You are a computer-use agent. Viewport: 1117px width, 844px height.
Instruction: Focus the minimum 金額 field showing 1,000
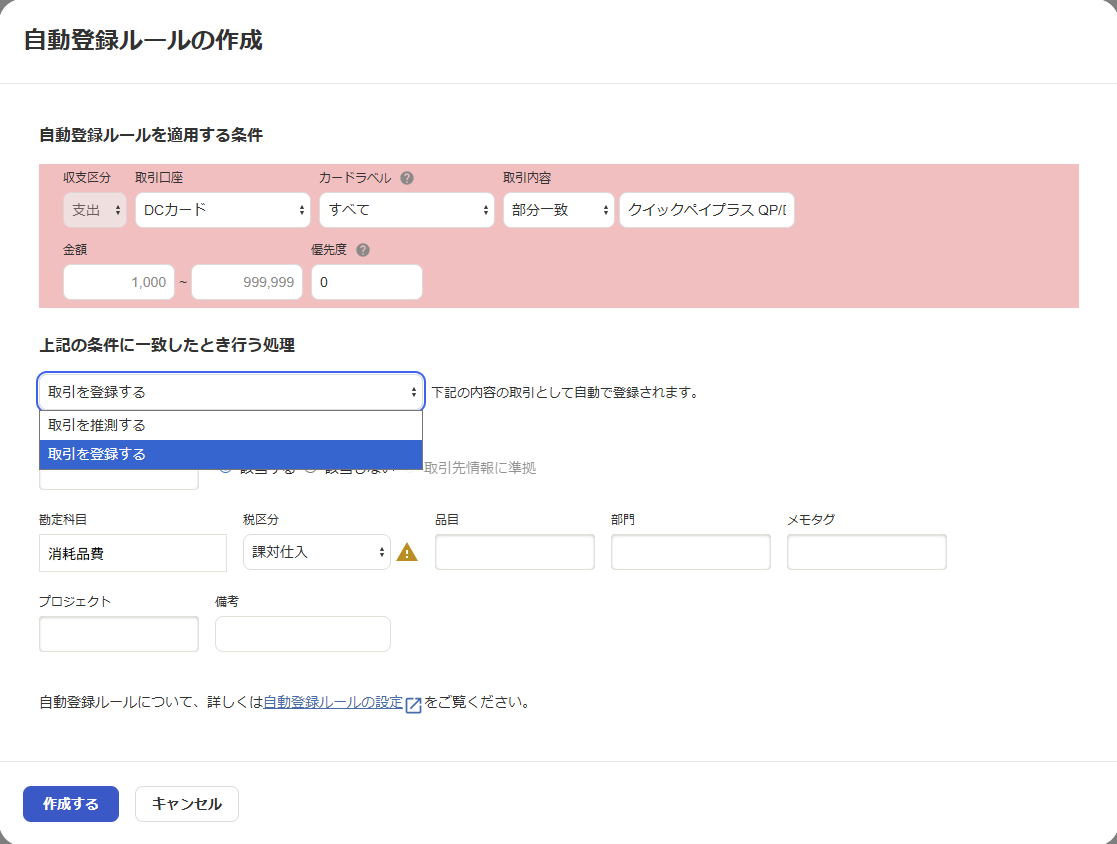(x=119, y=282)
